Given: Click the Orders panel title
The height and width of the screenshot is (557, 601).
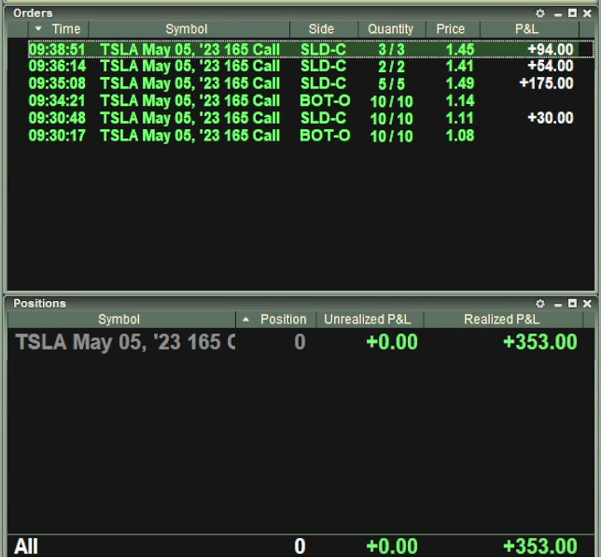Looking at the screenshot, I should [x=33, y=13].
